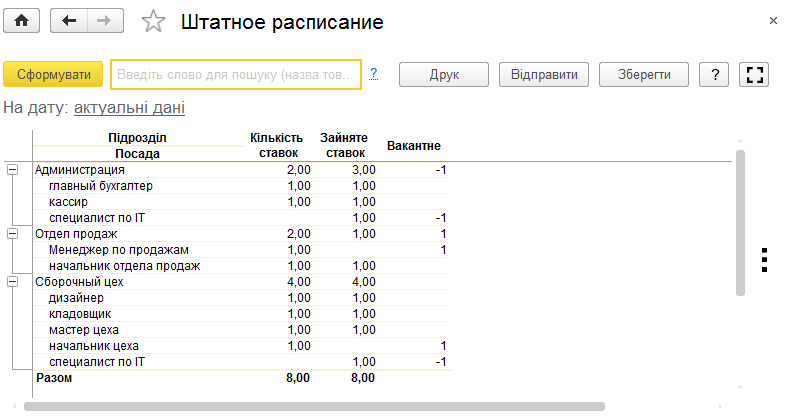Add to favorites with the star icon
The image size is (785, 419).
(153, 22)
